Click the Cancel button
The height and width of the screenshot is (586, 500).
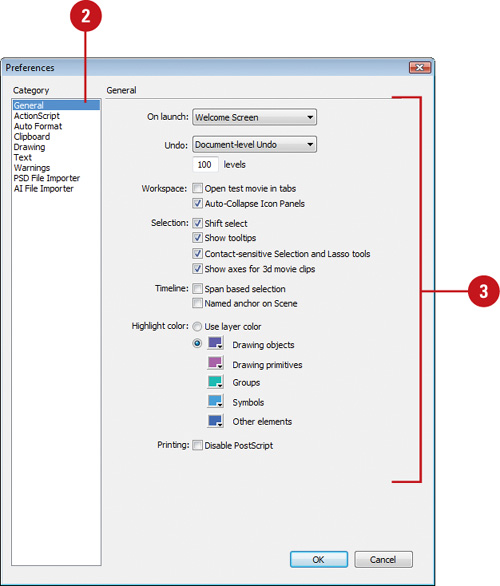tap(383, 559)
